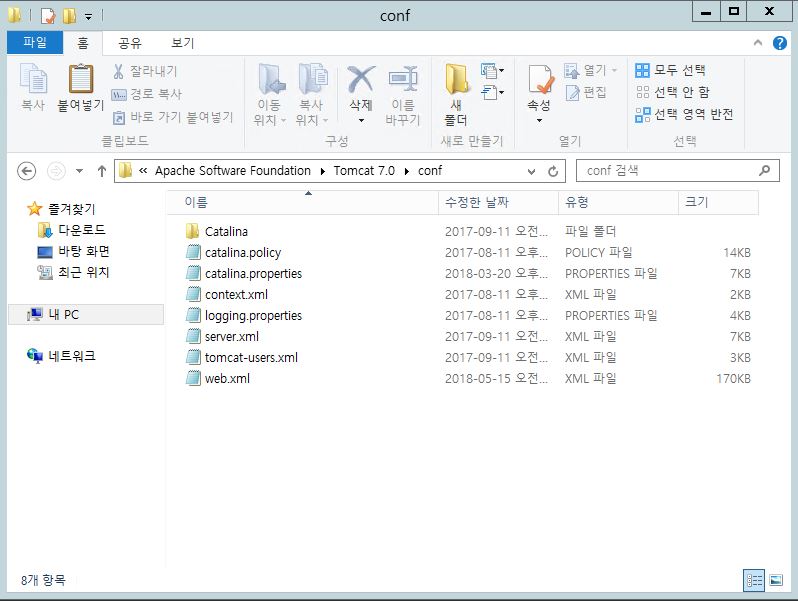The image size is (798, 601).
Task: Sort by the 수정한 날짜 column header
Action: coord(498,203)
